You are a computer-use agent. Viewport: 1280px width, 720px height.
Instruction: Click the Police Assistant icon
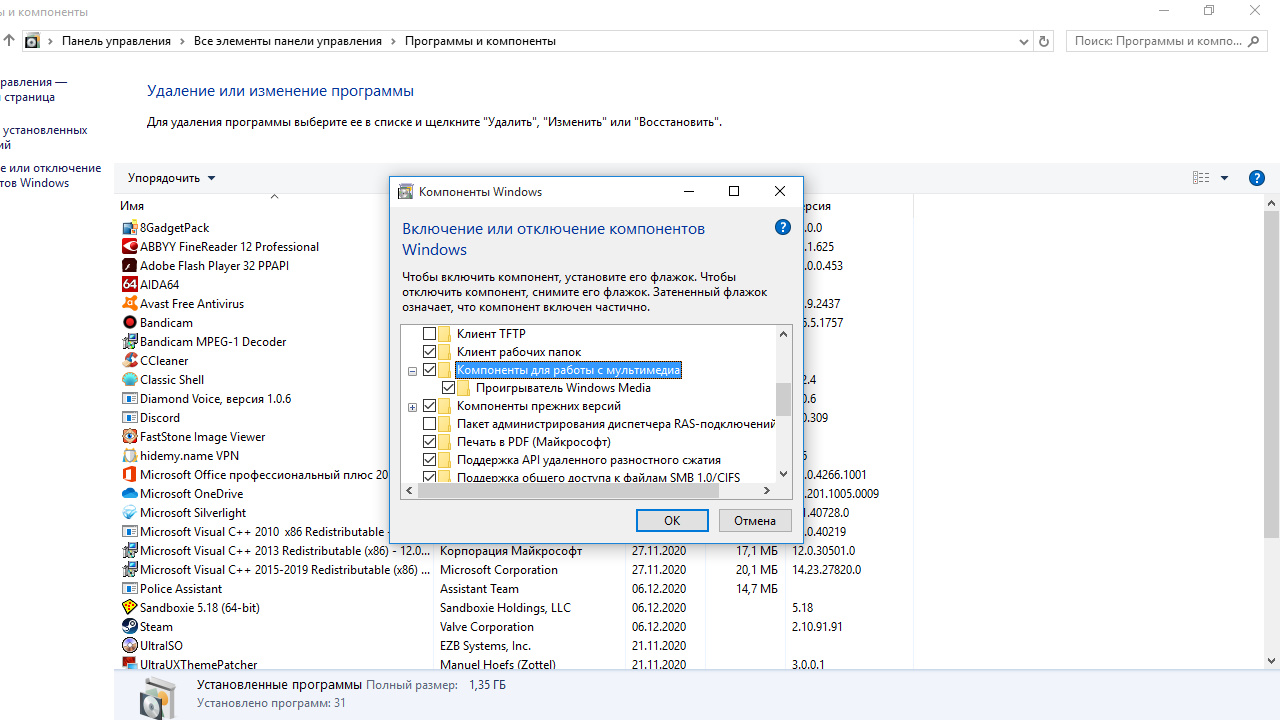(129, 588)
